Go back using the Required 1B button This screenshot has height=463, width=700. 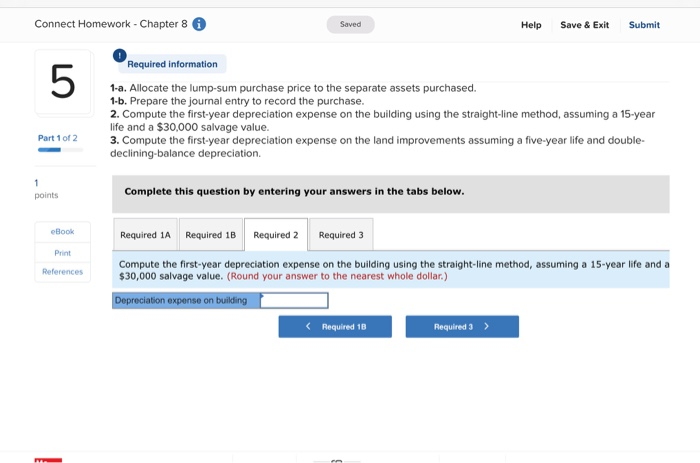click(335, 327)
